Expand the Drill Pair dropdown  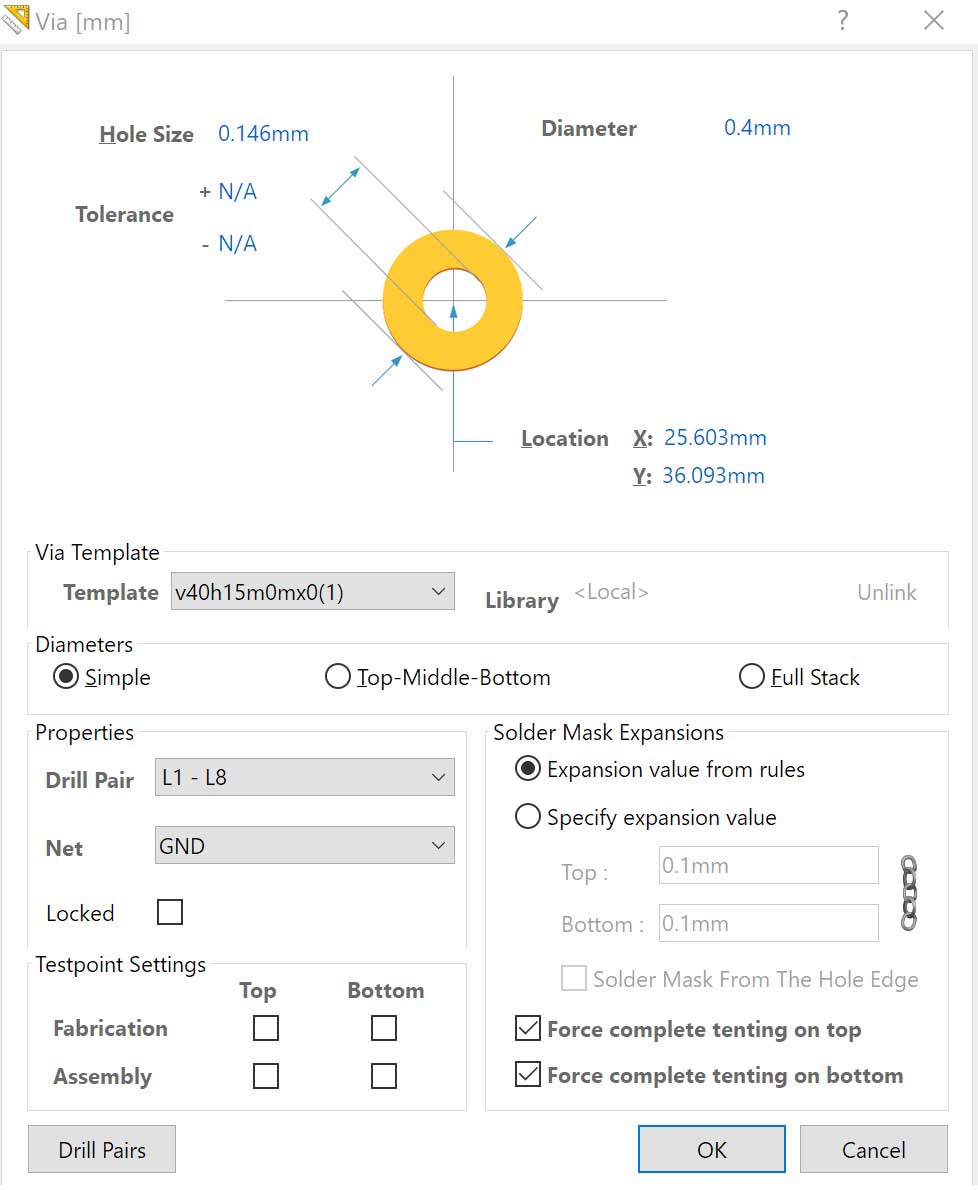coord(305,777)
